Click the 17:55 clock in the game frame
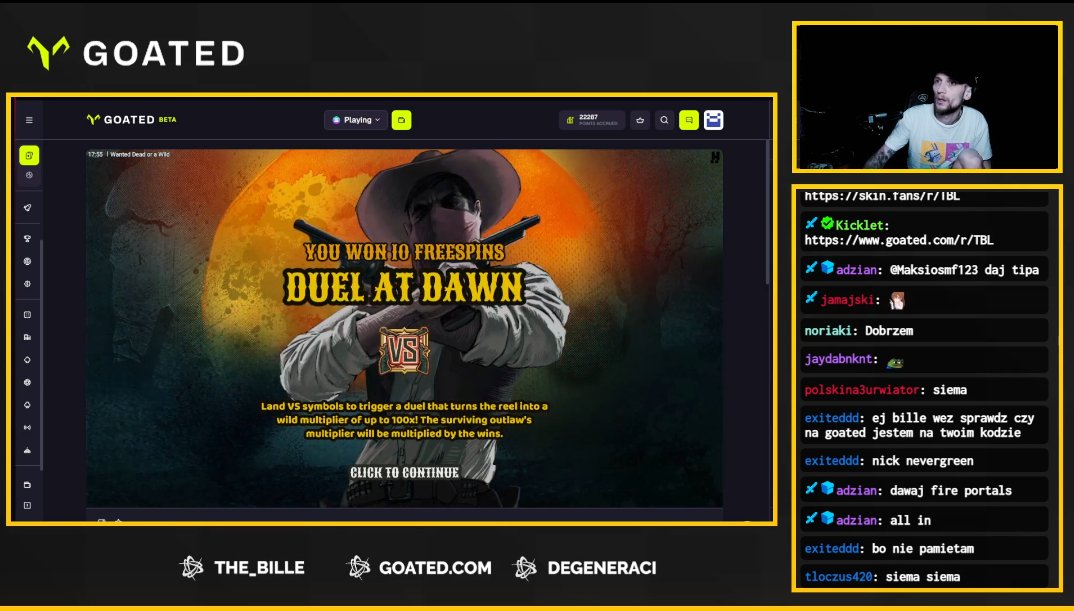The image size is (1074, 611). coord(95,155)
